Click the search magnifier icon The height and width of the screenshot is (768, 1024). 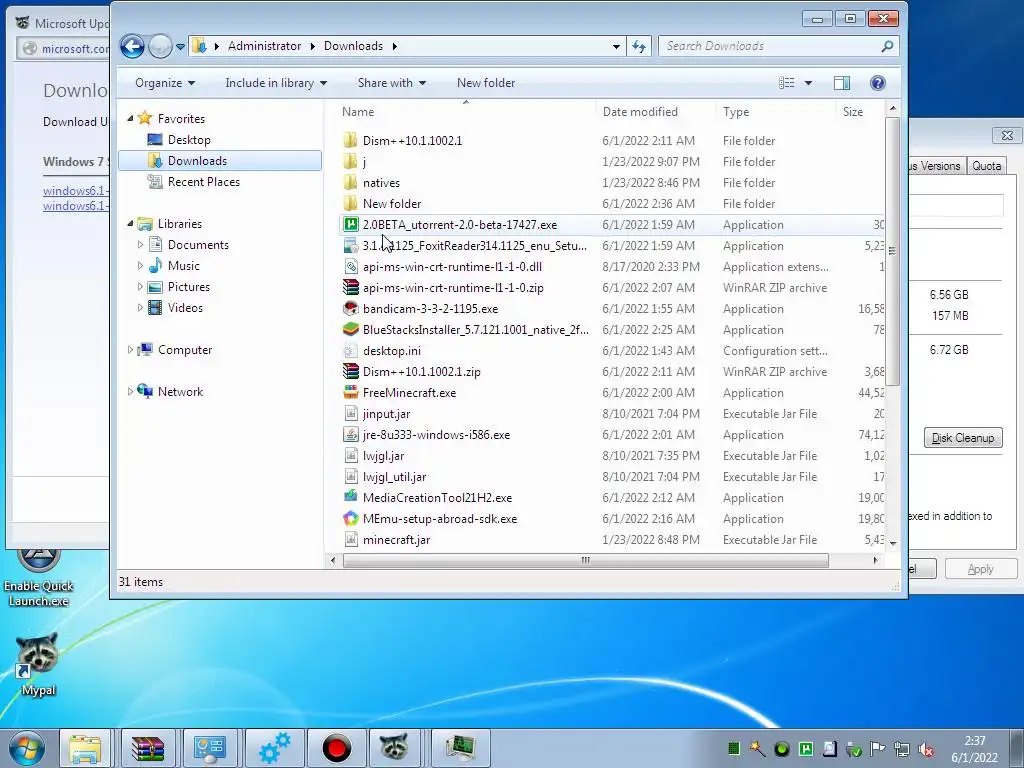887,46
